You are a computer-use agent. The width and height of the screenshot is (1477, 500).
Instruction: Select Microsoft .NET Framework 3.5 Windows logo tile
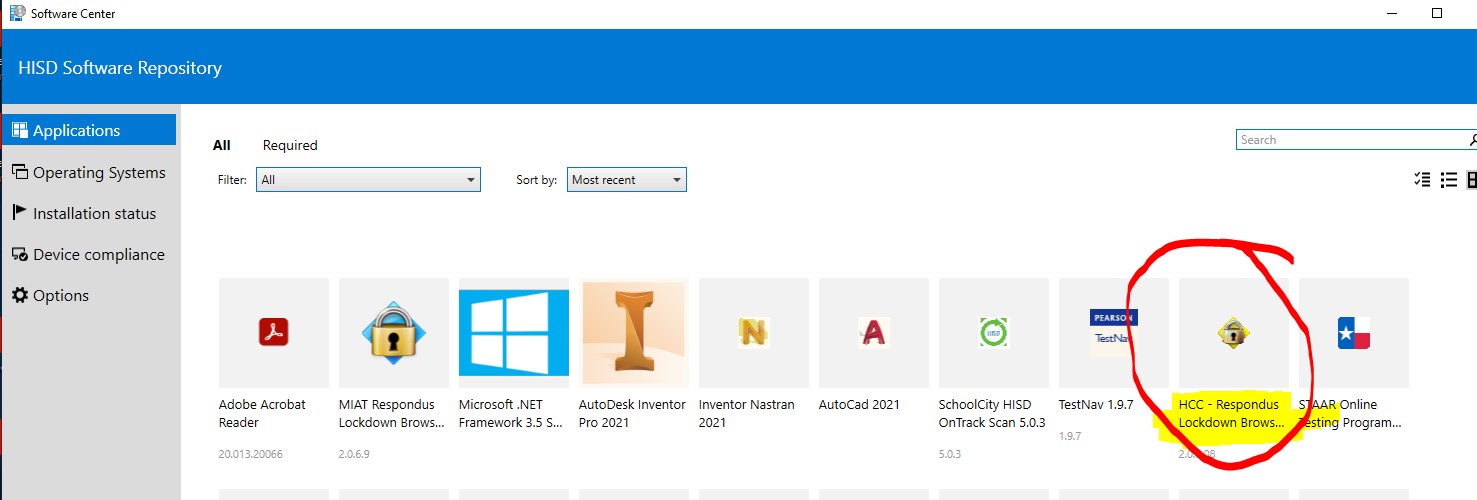513,332
